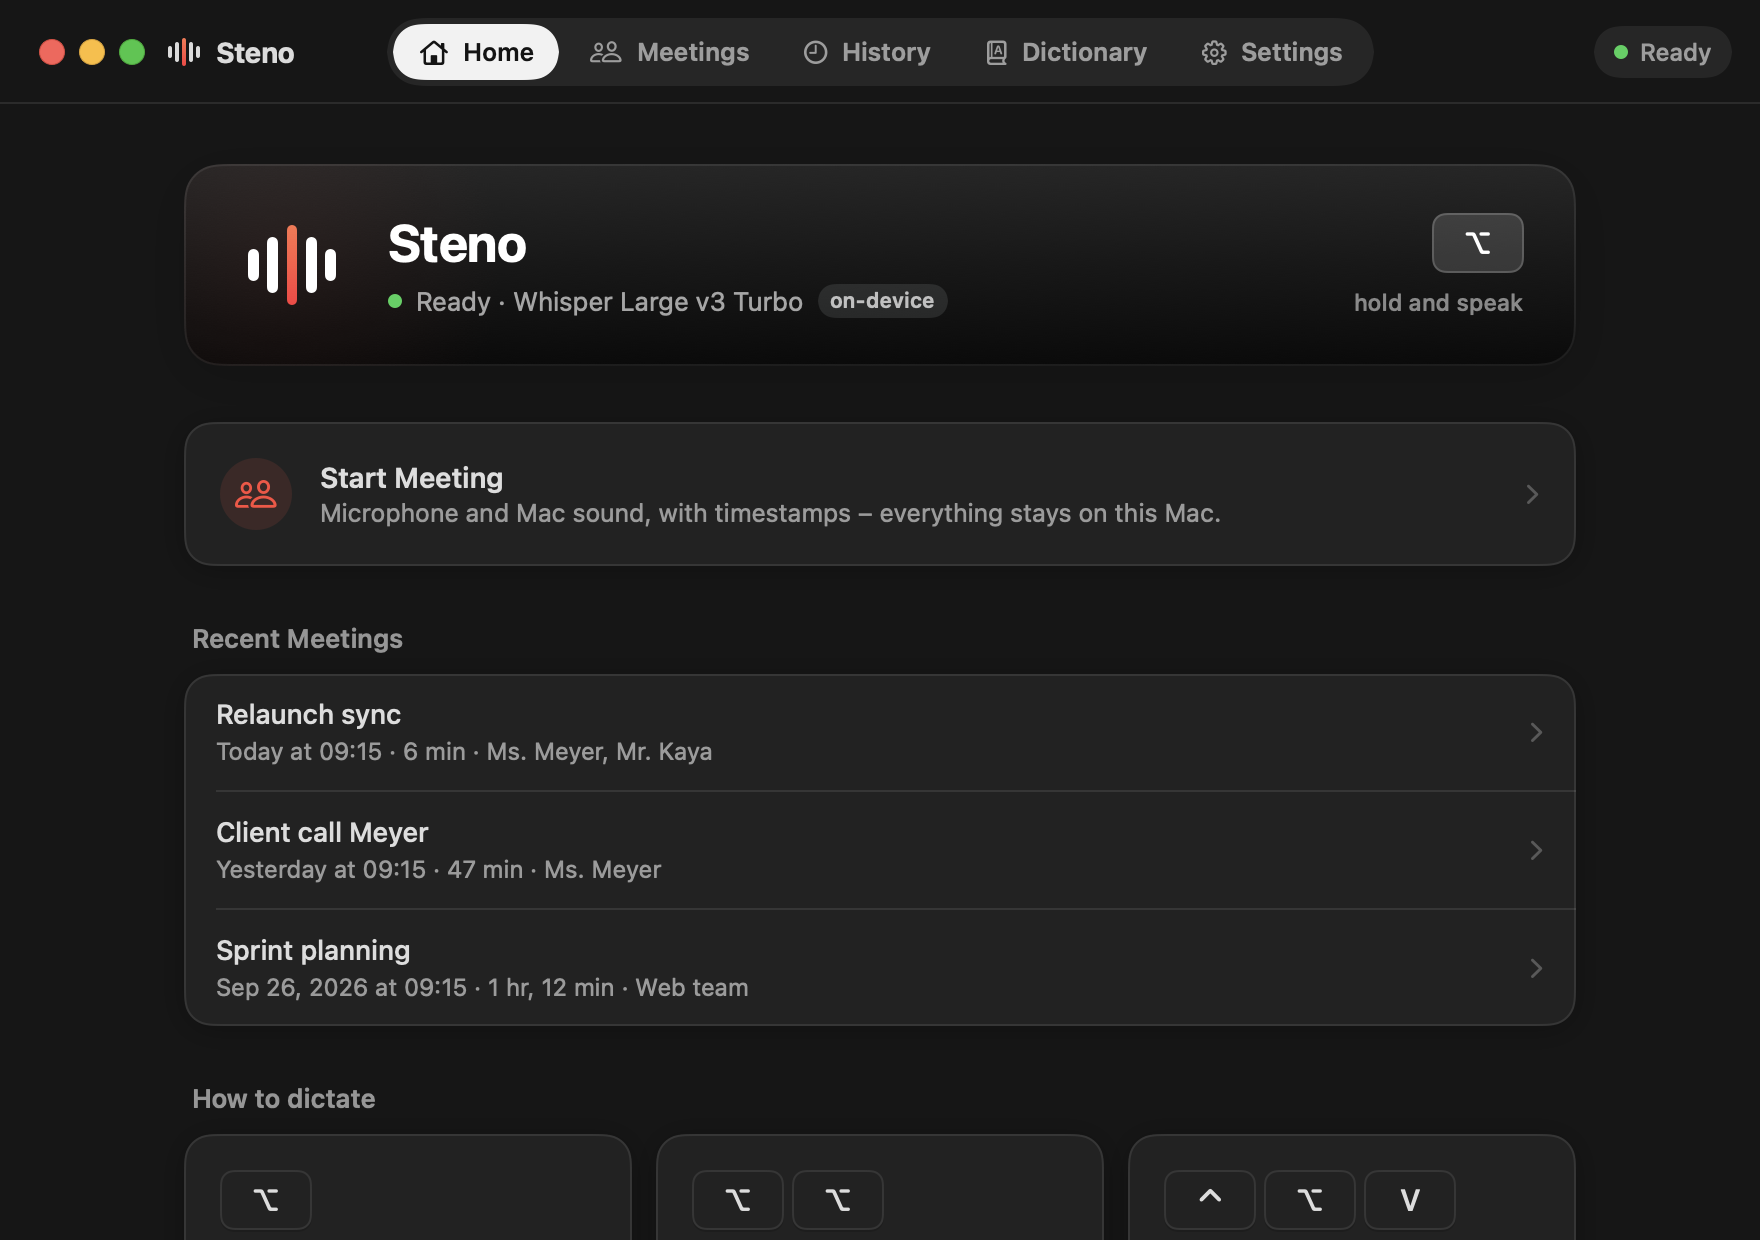Click the on-device badge

882,301
